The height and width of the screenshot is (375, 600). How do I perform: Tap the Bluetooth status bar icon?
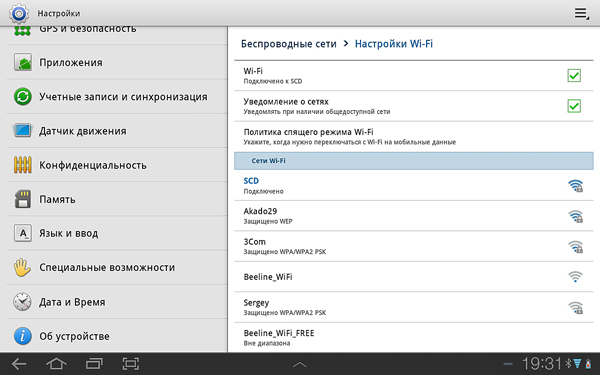[x=569, y=364]
